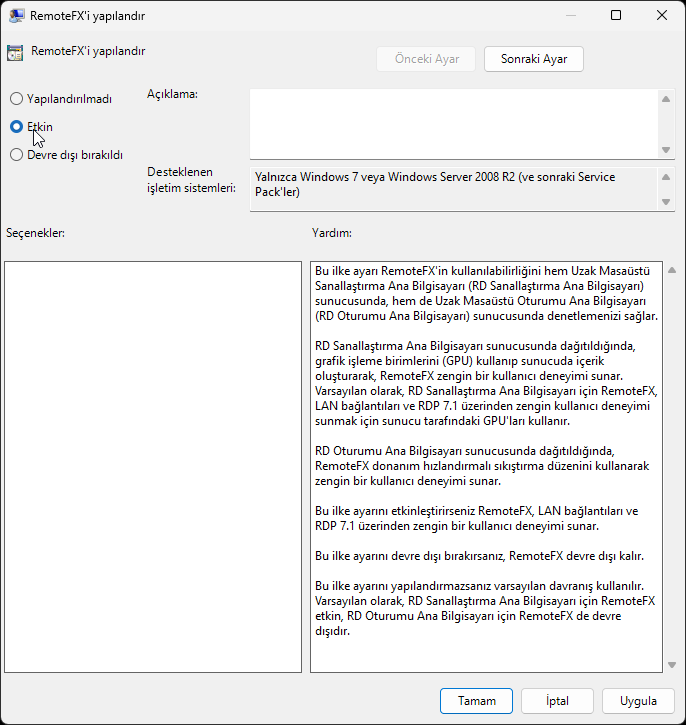Click the title bar application icon

17,16
